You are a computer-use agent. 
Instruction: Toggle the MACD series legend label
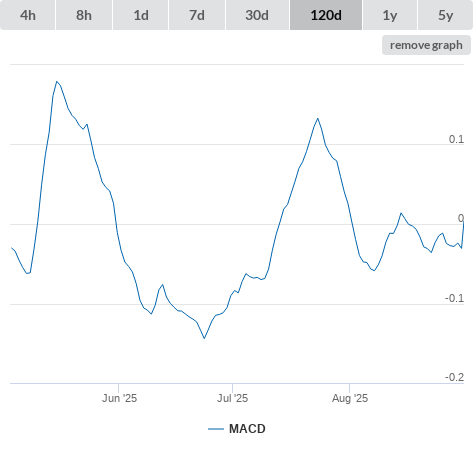tap(247, 429)
